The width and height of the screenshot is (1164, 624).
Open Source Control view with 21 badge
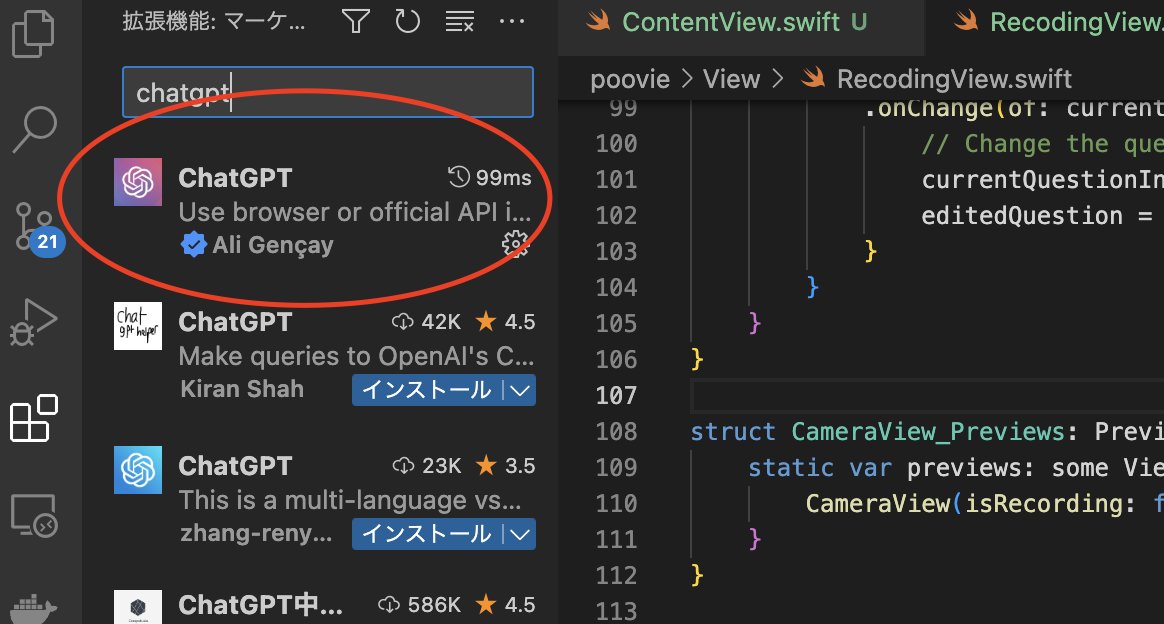click(x=37, y=228)
